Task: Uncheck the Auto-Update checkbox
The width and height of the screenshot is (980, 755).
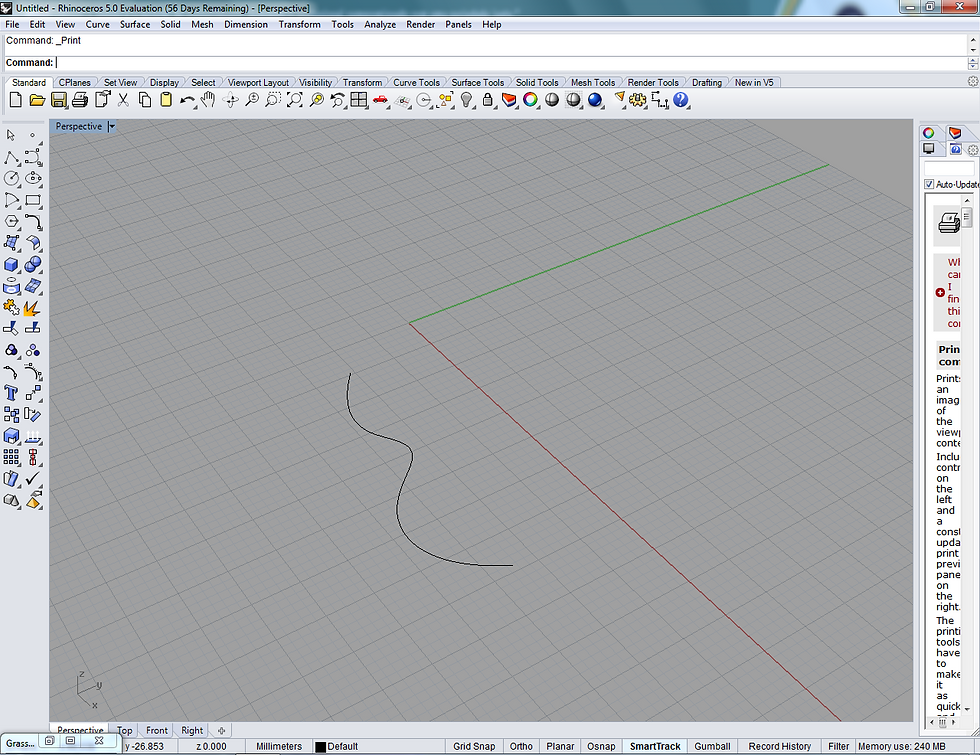Action: 929,184
